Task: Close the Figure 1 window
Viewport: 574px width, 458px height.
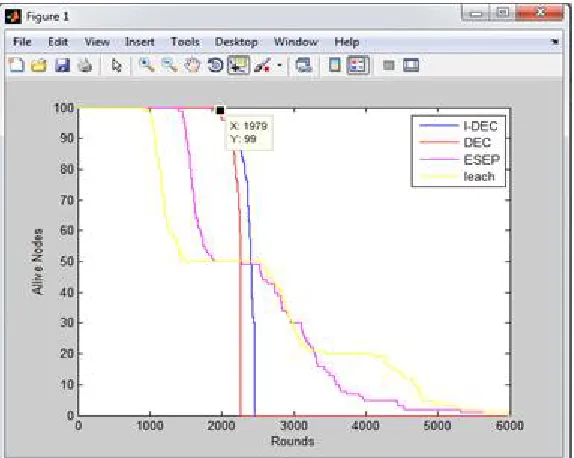Action: (x=539, y=13)
